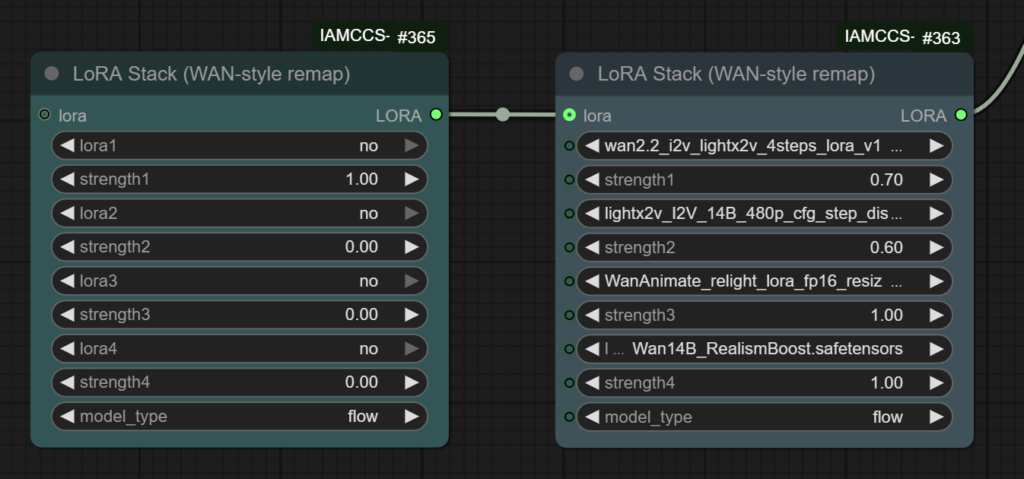Image resolution: width=1024 pixels, height=479 pixels.
Task: Increase strength4 in node #365 with right arrow
Action: pos(411,383)
